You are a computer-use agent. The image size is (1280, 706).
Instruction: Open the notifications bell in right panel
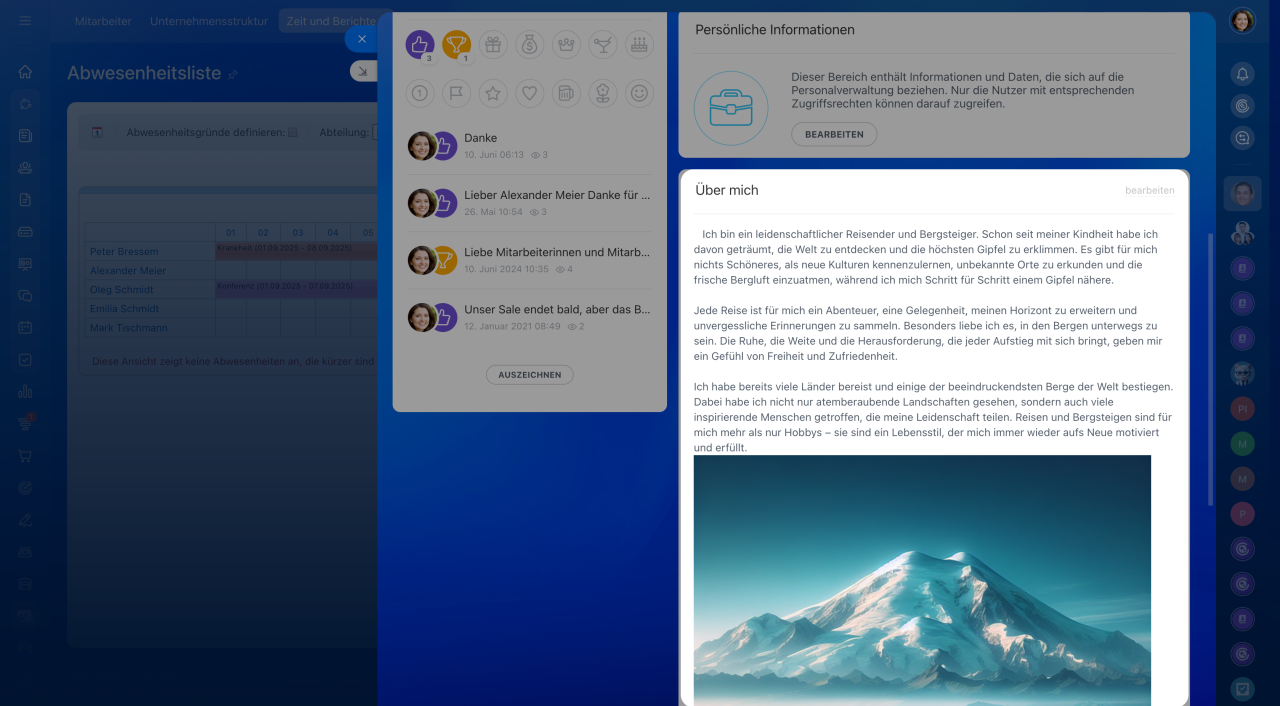tap(1242, 73)
